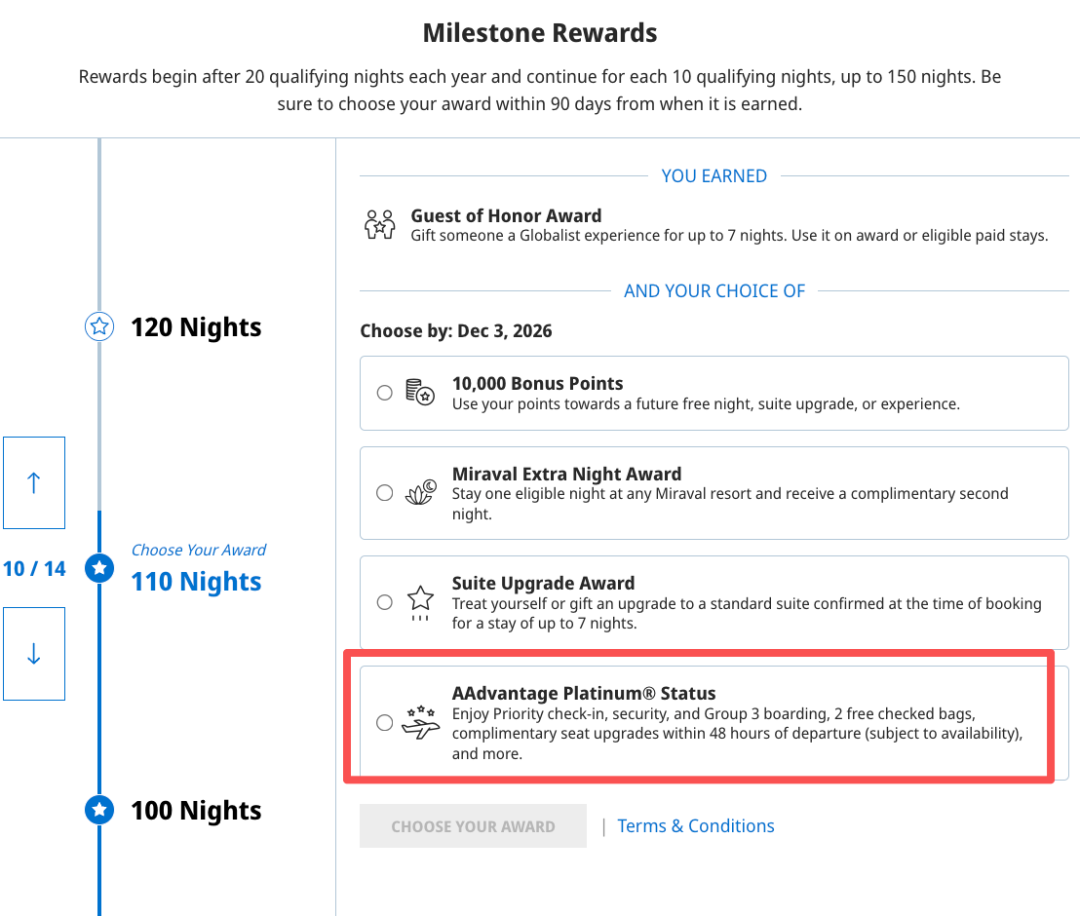The width and height of the screenshot is (1080, 916).
Task: Select the 120 Nights milestone label
Action: tap(196, 327)
